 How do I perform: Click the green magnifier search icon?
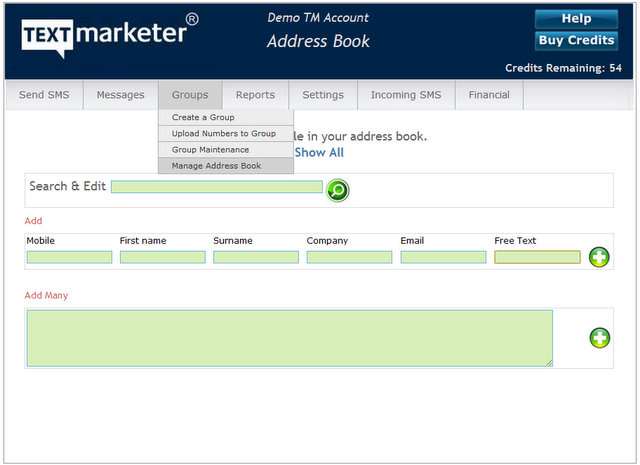coord(338,190)
